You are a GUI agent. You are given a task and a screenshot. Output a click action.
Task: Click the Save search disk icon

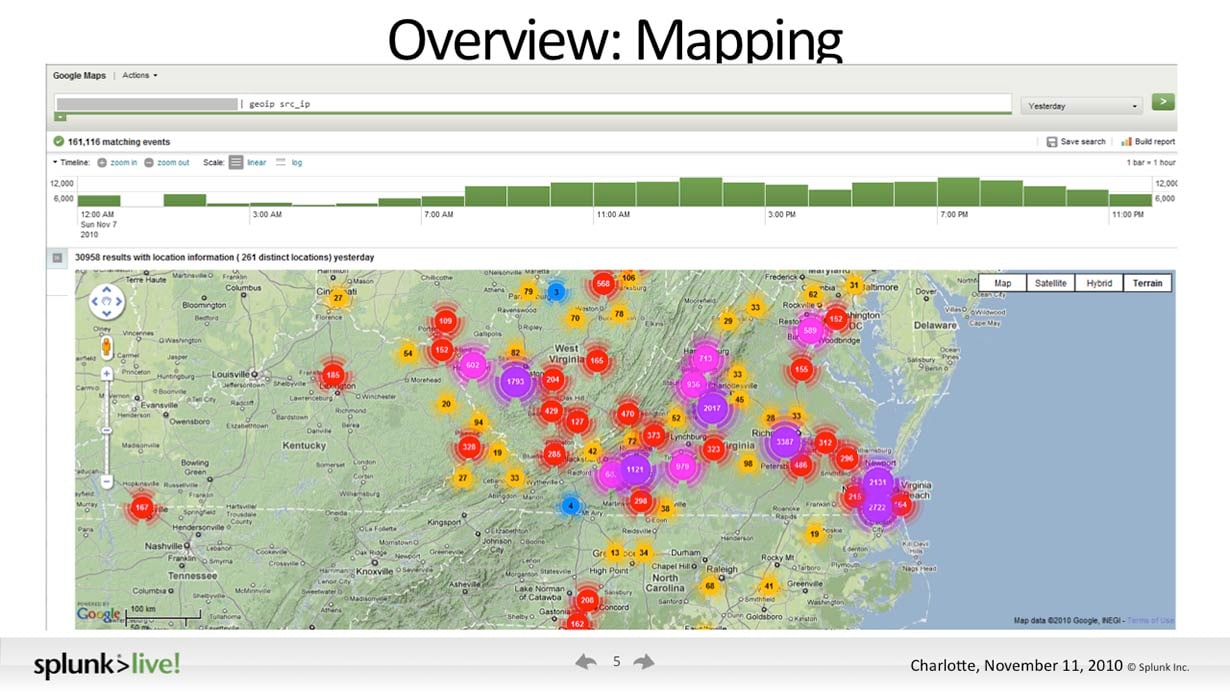[1052, 142]
